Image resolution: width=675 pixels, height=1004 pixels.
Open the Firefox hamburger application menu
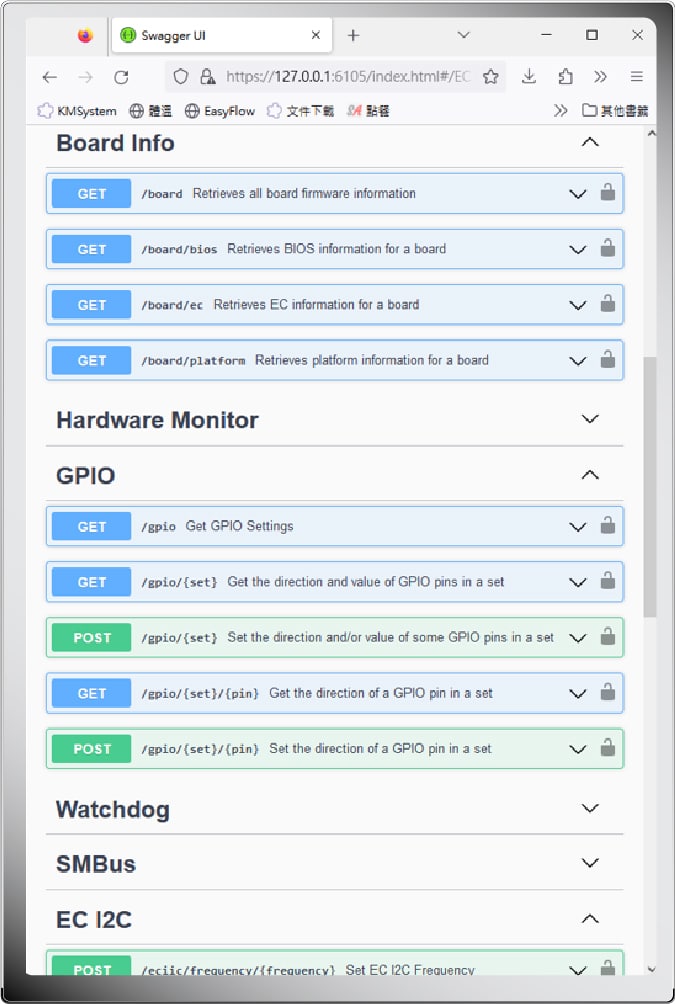click(x=636, y=77)
